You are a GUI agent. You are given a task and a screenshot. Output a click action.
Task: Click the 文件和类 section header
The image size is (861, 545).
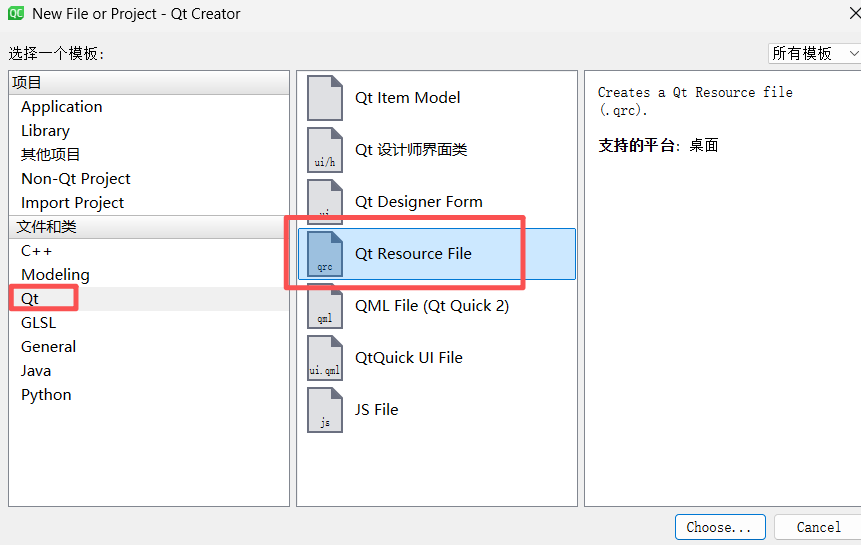[149, 227]
